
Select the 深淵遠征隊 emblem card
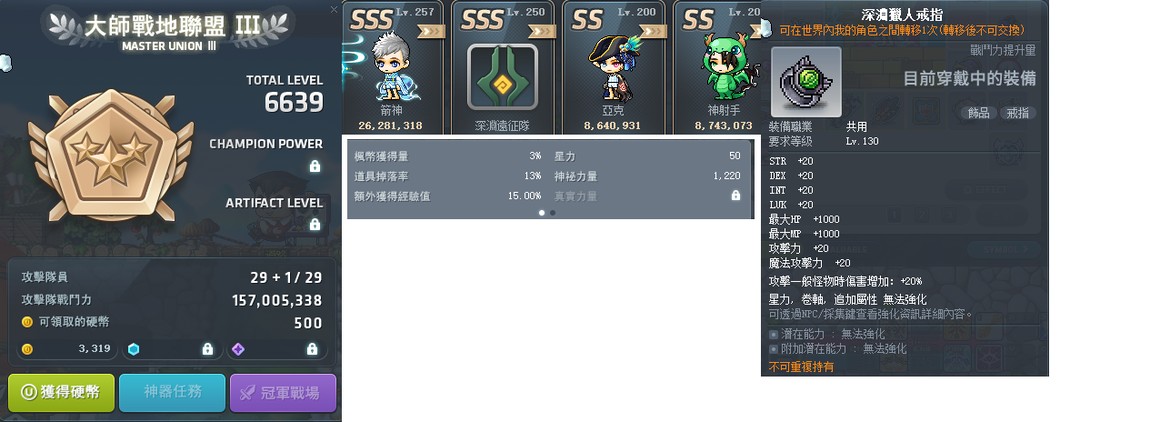(502, 67)
